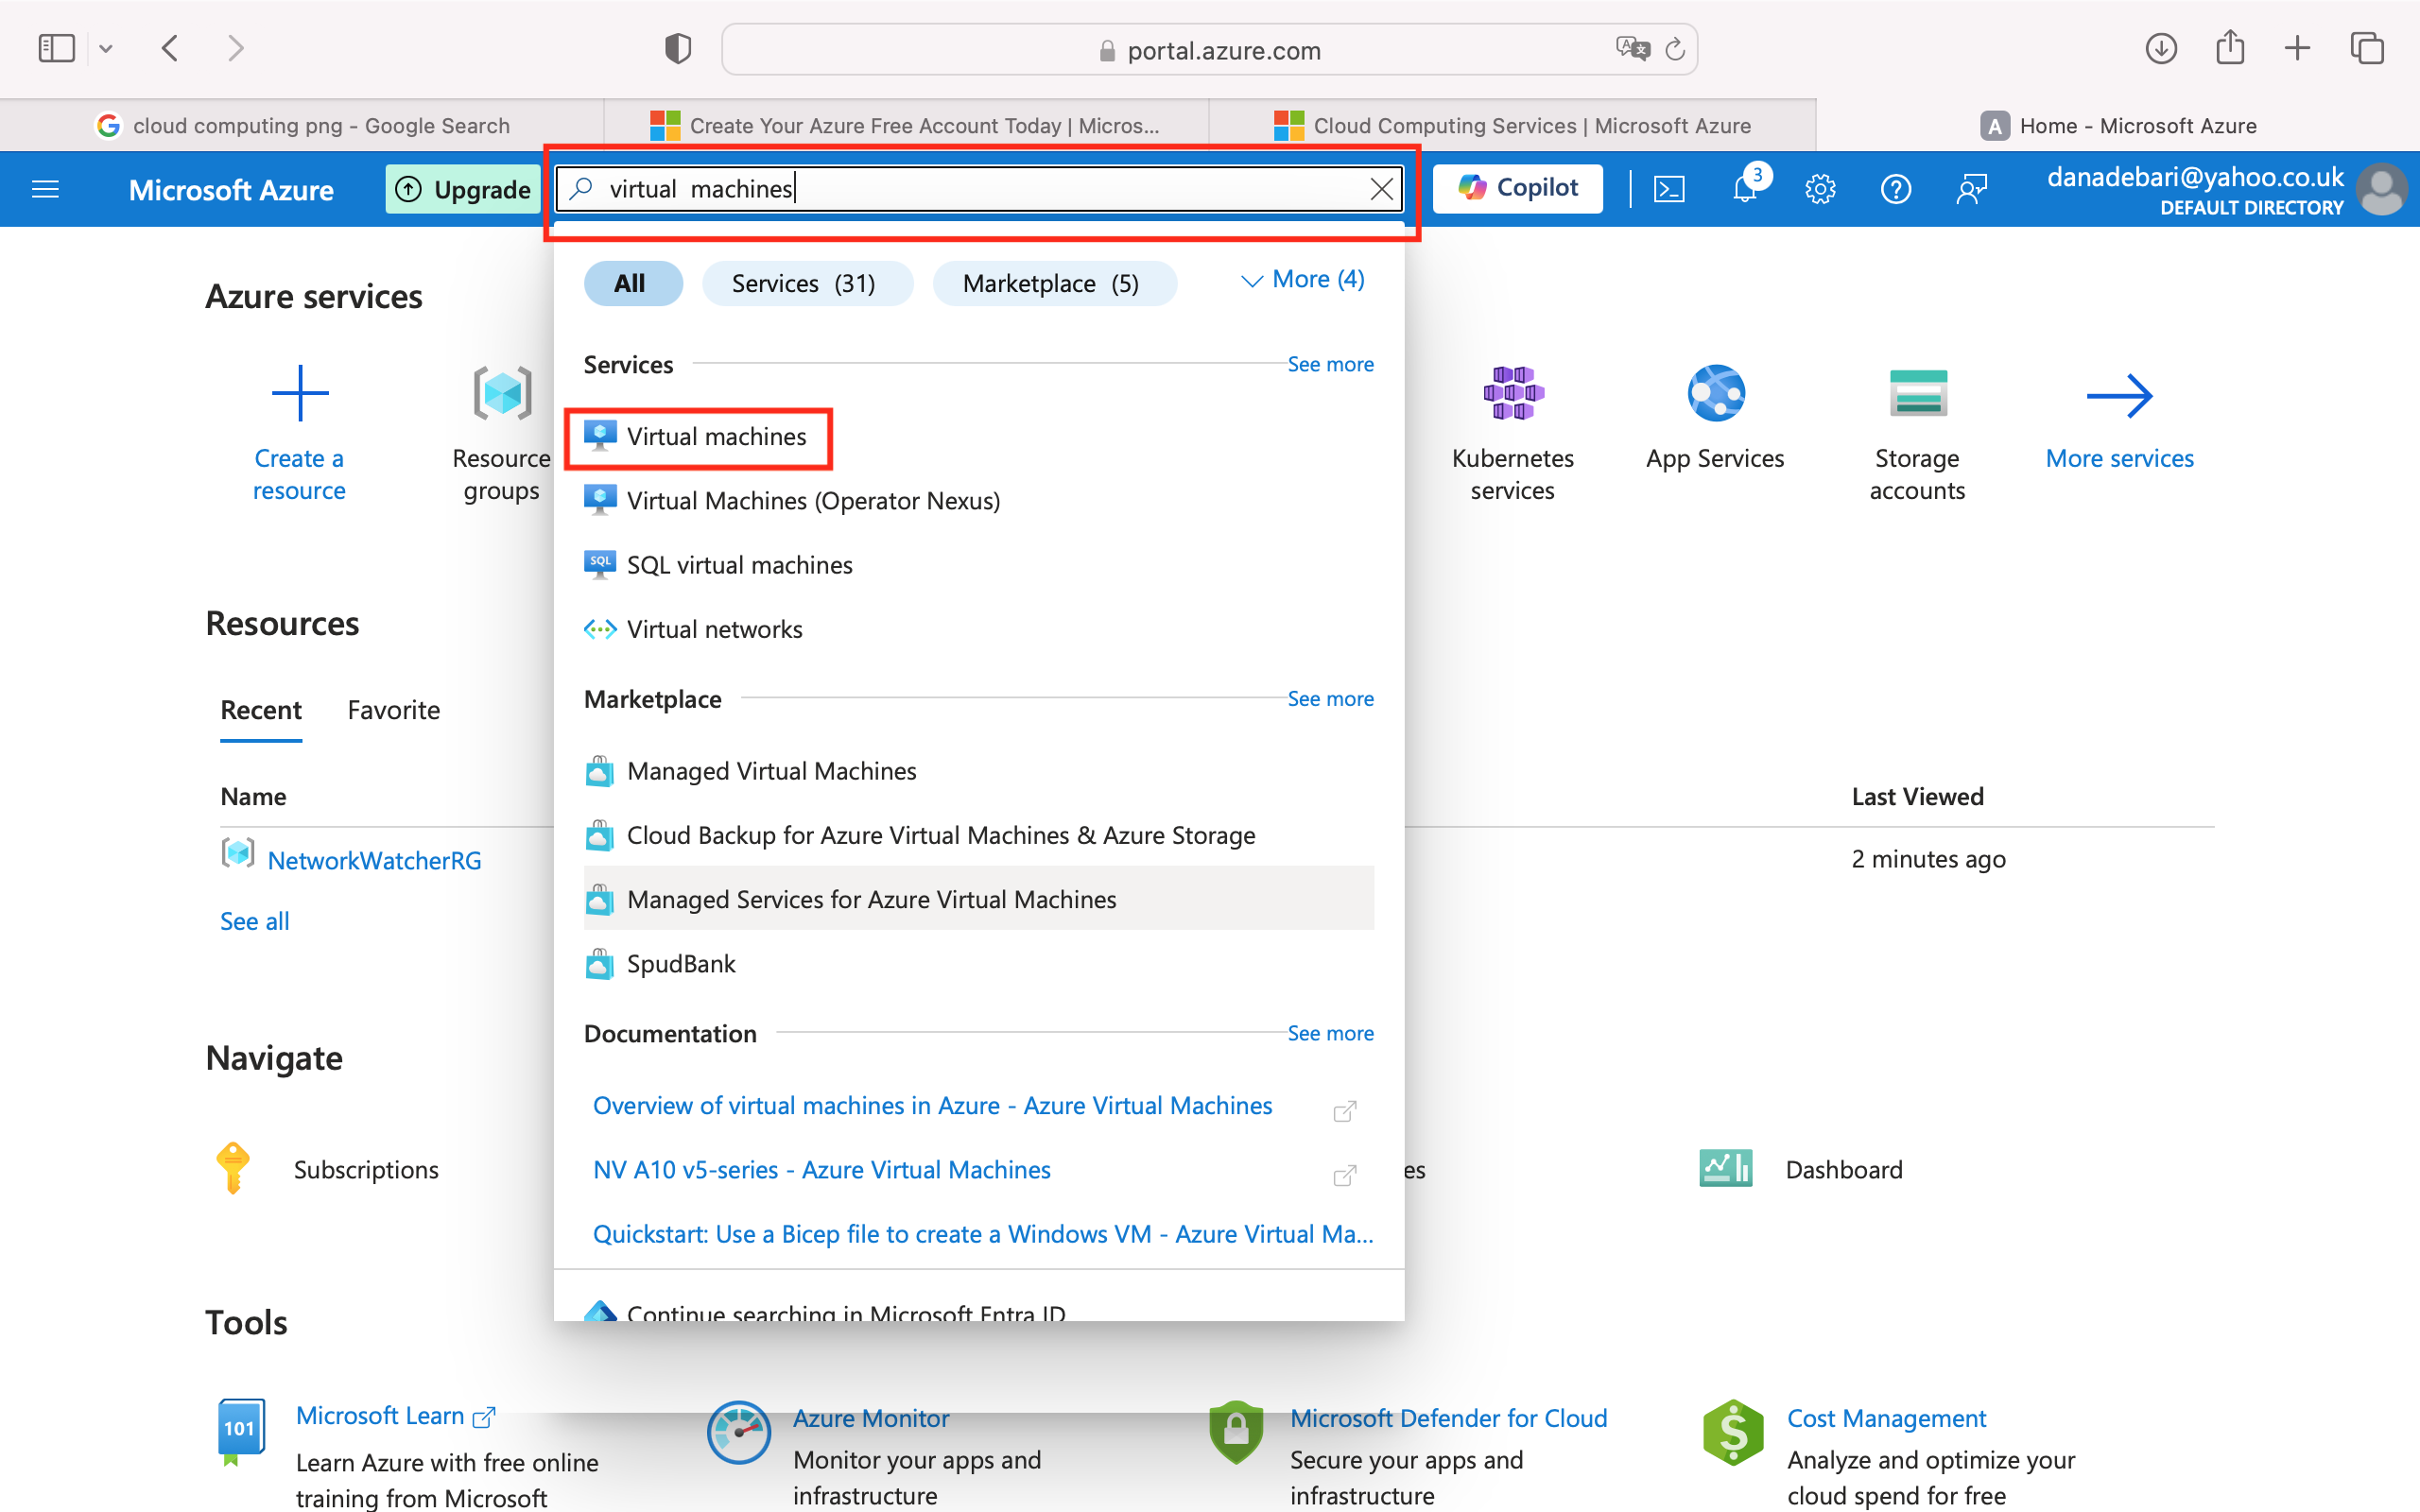The image size is (2420, 1512).
Task: Open the portal settings gear
Action: pos(1820,189)
